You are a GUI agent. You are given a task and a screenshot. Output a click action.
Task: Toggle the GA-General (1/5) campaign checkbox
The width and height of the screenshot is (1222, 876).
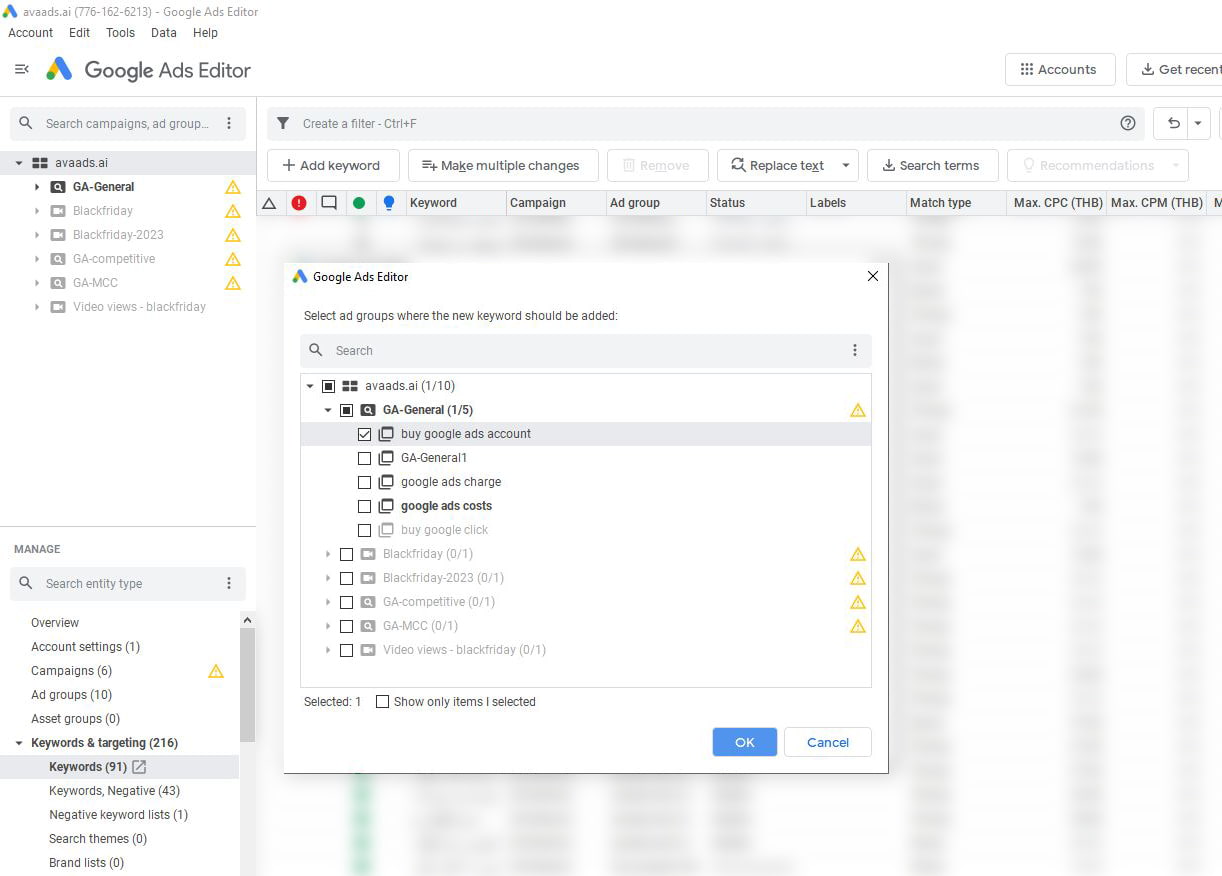(x=346, y=410)
